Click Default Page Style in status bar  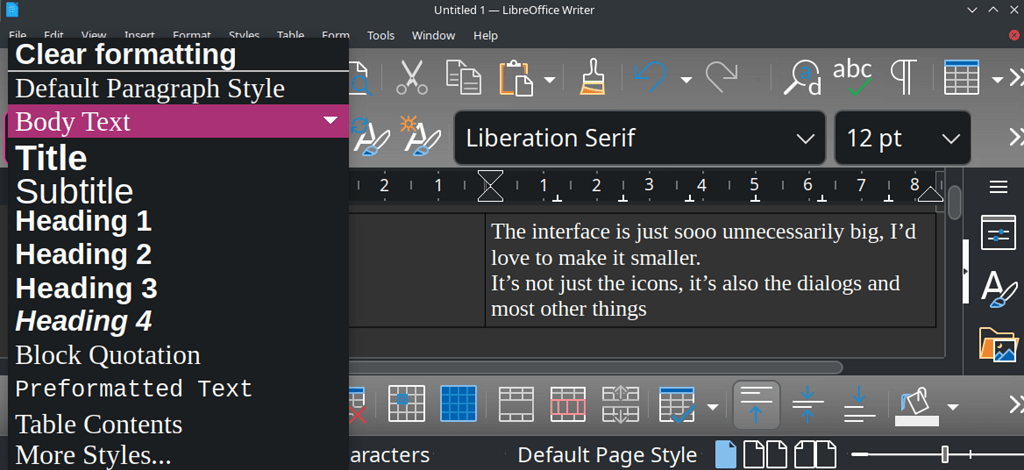607,455
